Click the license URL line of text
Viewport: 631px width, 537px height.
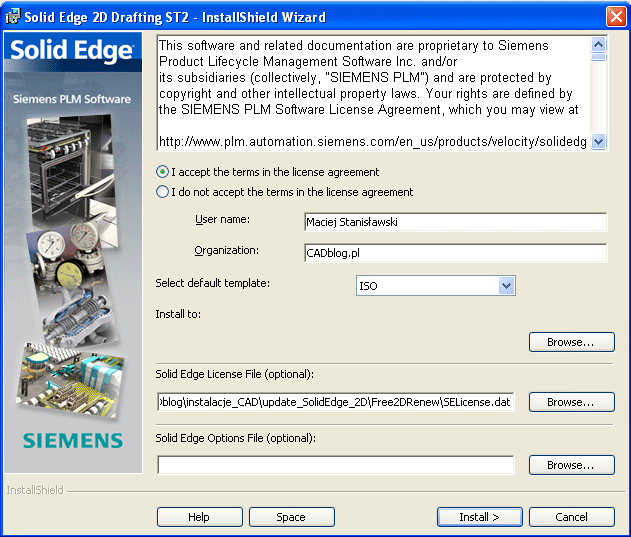click(373, 142)
